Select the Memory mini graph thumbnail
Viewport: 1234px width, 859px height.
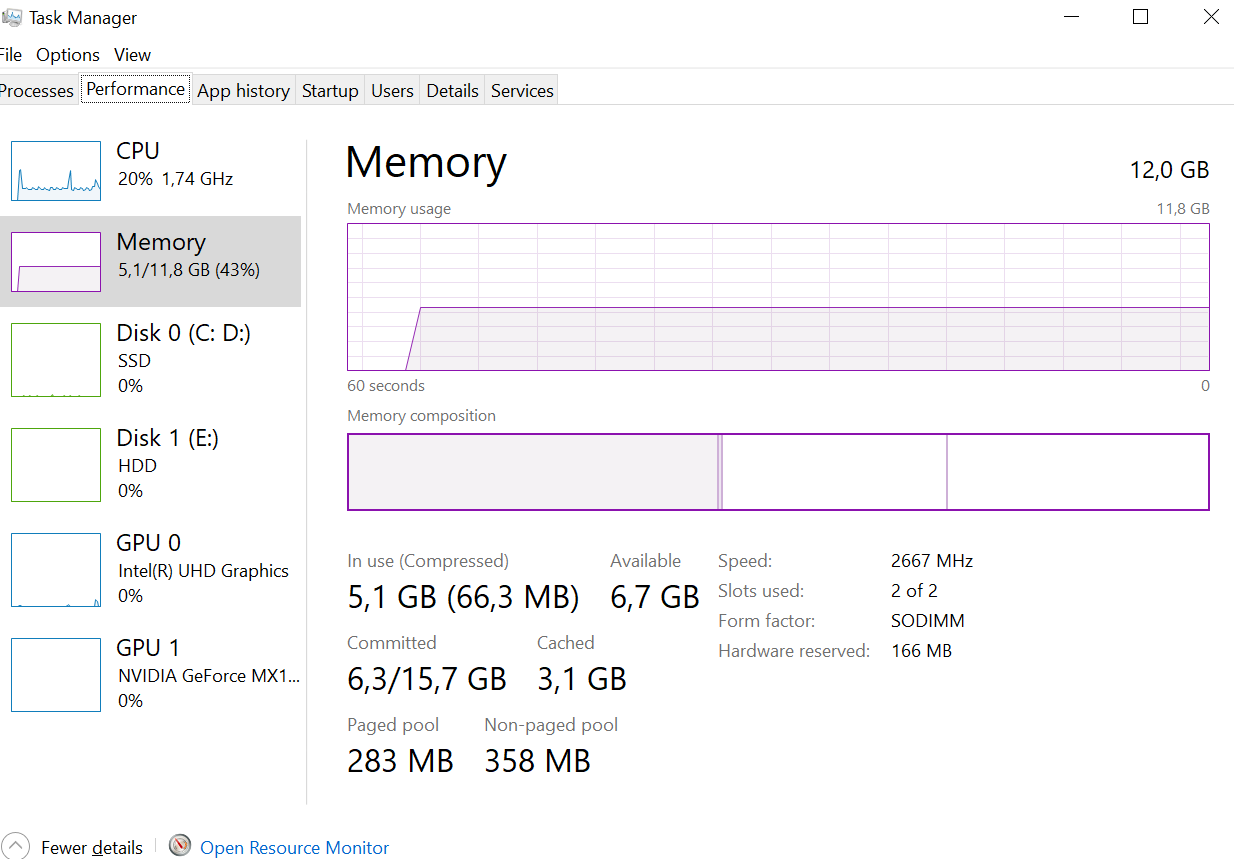56,262
